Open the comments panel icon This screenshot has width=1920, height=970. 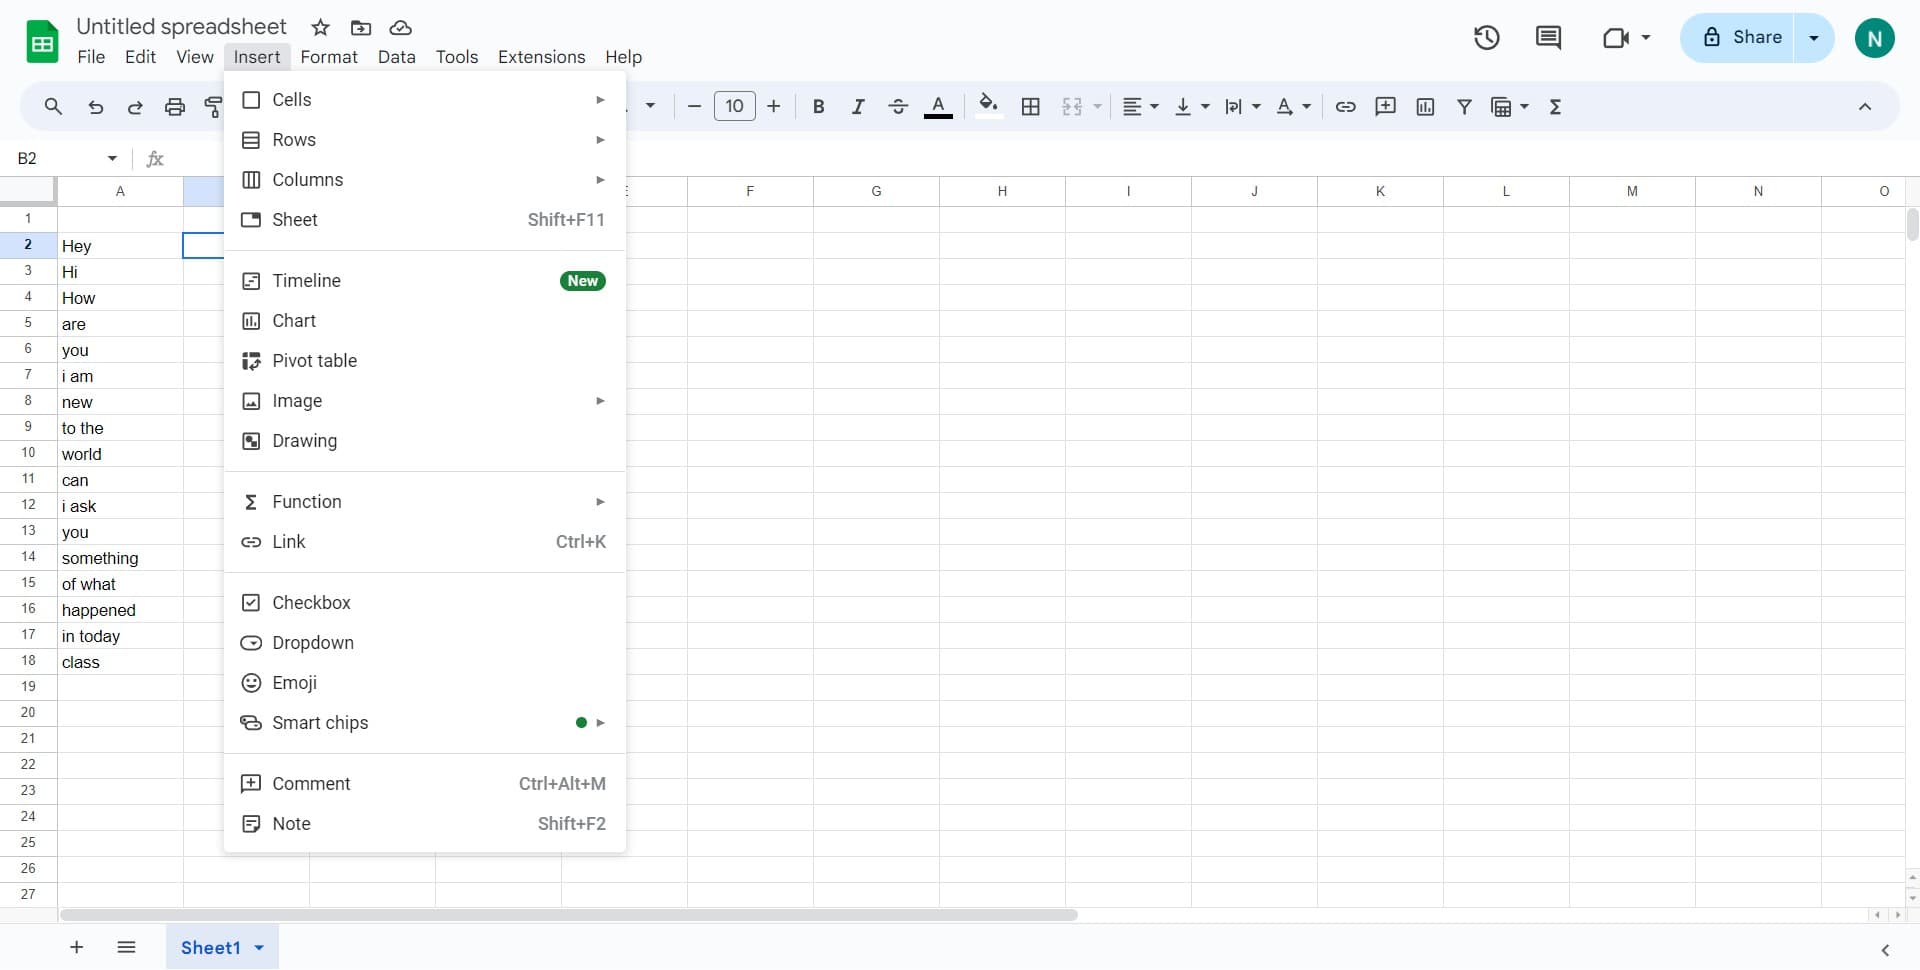[x=1548, y=38]
